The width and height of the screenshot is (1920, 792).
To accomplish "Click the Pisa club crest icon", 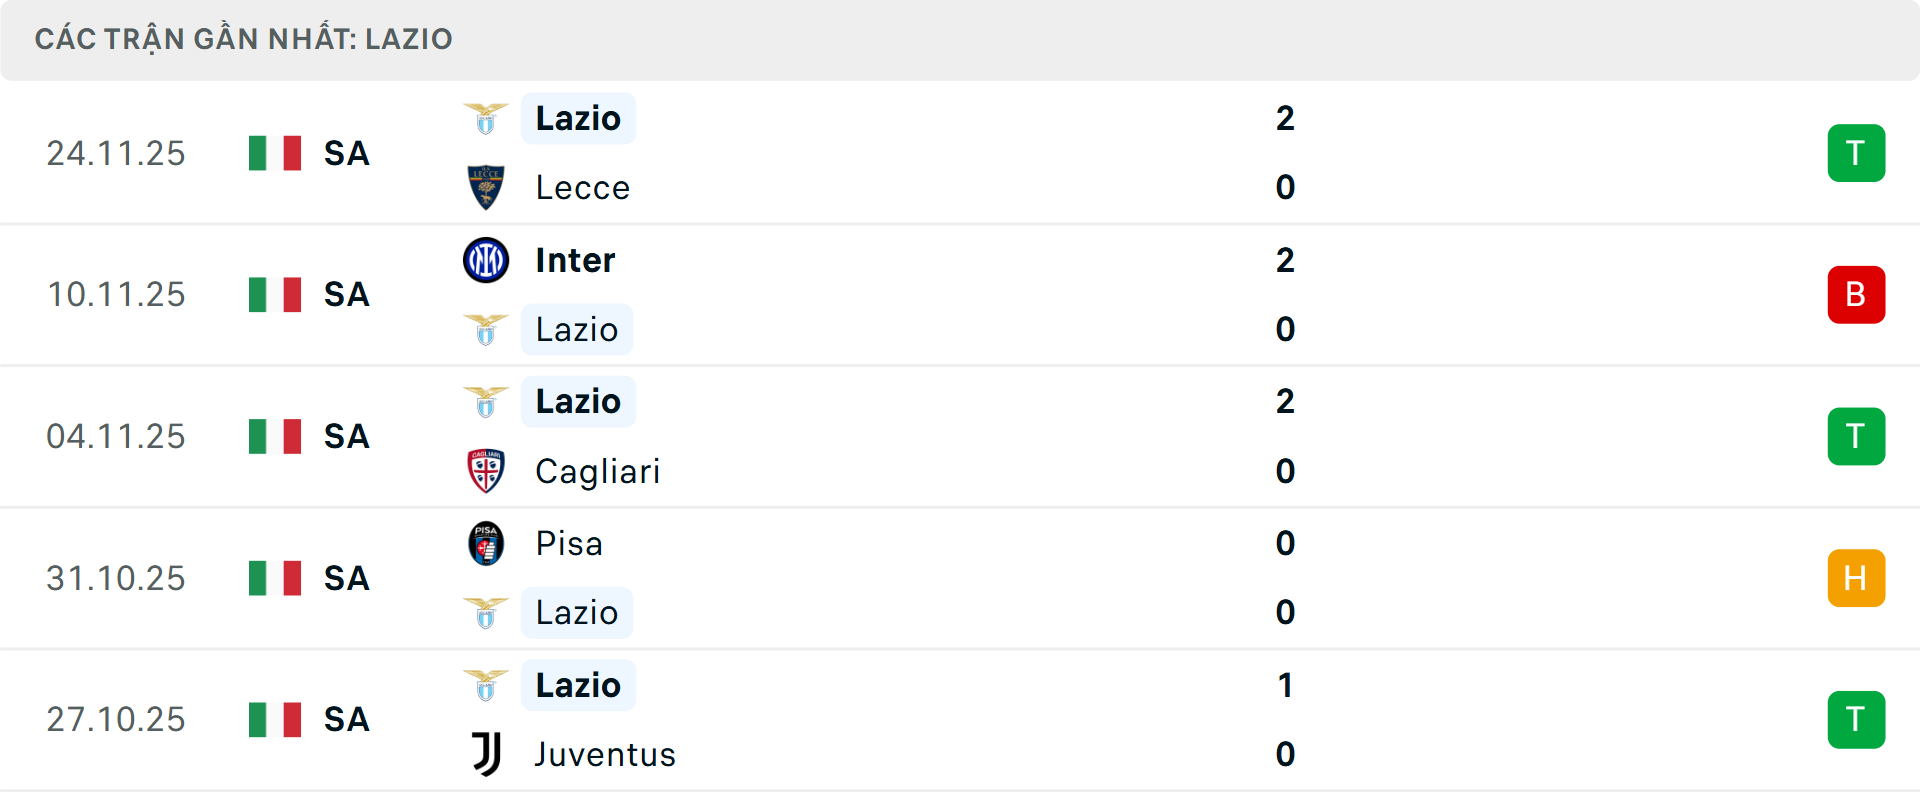I will click(x=486, y=544).
